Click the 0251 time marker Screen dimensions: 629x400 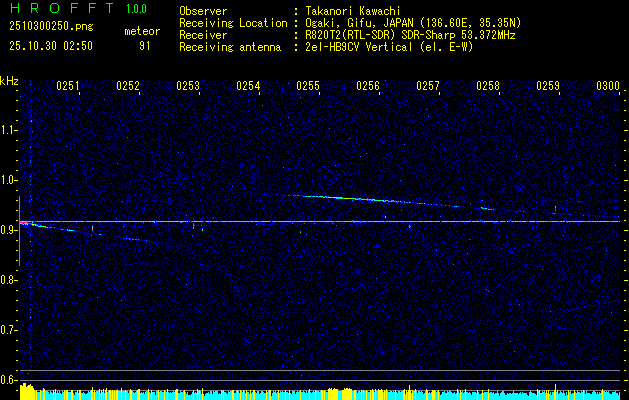click(68, 87)
